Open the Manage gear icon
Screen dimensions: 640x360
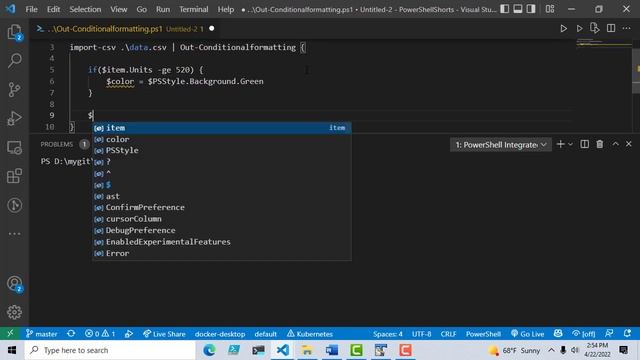[x=14, y=312]
